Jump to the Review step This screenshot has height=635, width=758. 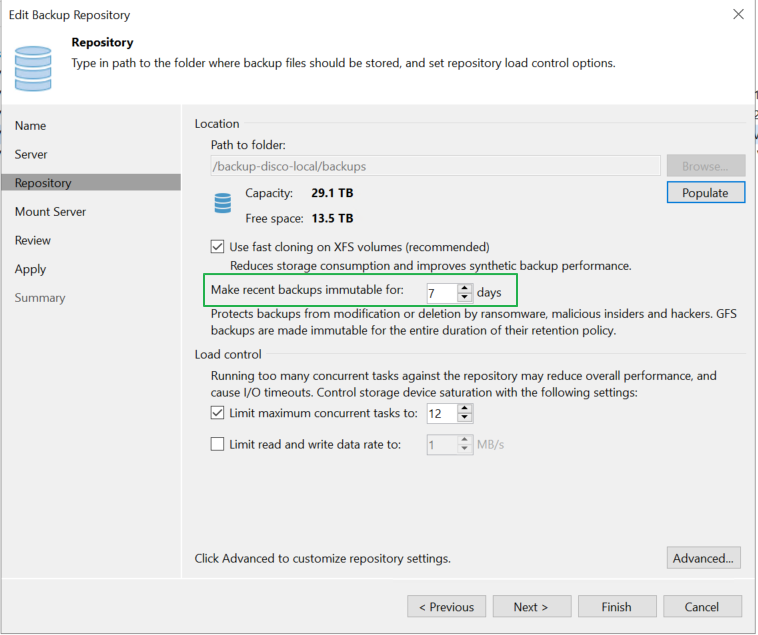click(33, 241)
